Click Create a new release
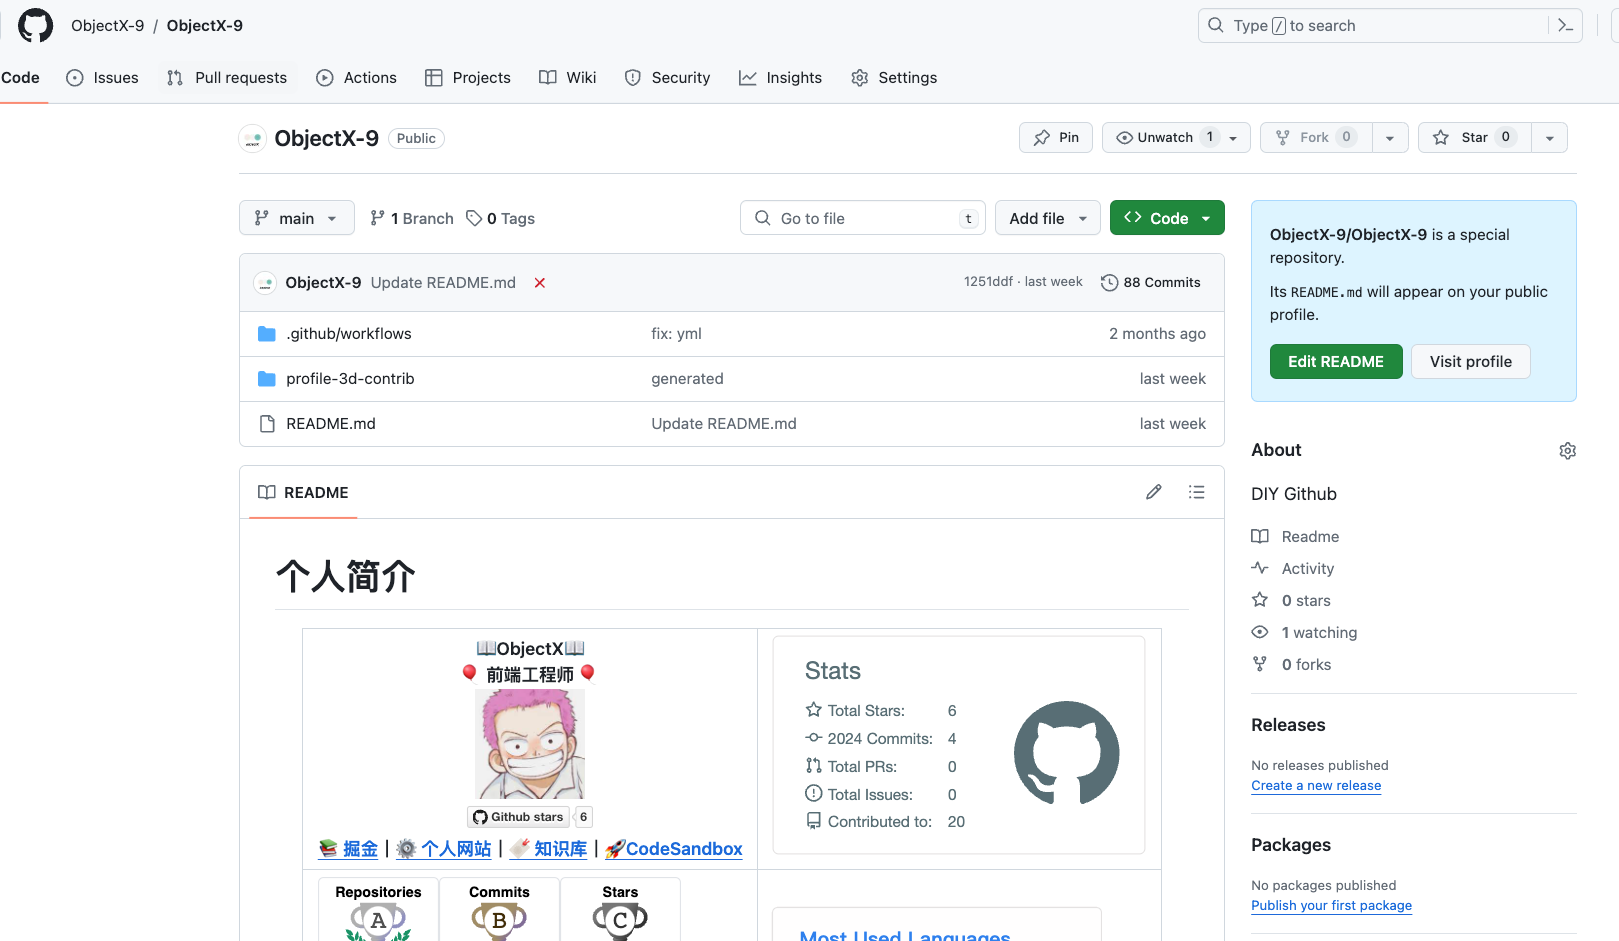Viewport: 1619px width, 941px height. tap(1316, 786)
